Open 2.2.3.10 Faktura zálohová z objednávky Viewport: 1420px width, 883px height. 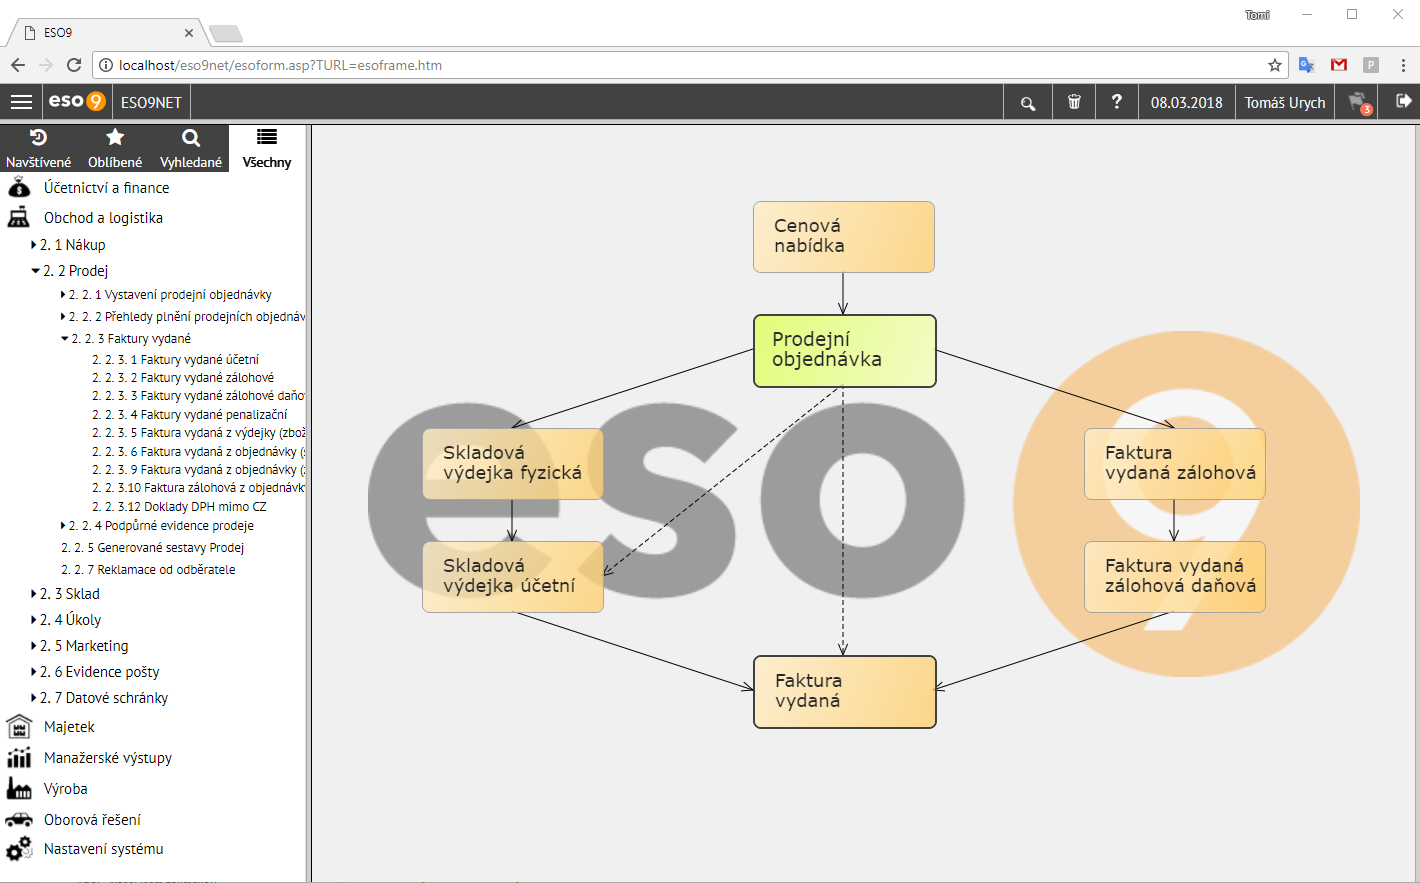pyautogui.click(x=198, y=487)
